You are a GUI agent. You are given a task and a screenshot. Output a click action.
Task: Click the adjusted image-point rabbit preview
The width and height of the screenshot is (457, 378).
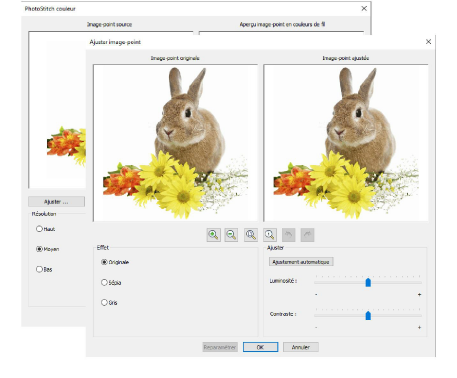(x=346, y=143)
